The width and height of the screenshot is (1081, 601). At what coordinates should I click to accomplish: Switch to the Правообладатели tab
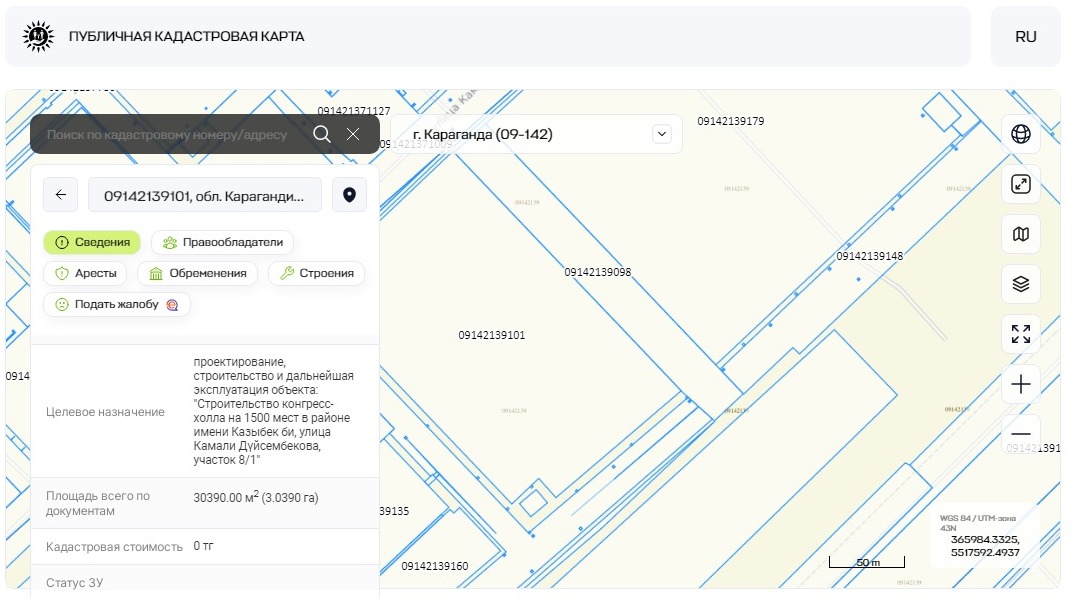(223, 242)
